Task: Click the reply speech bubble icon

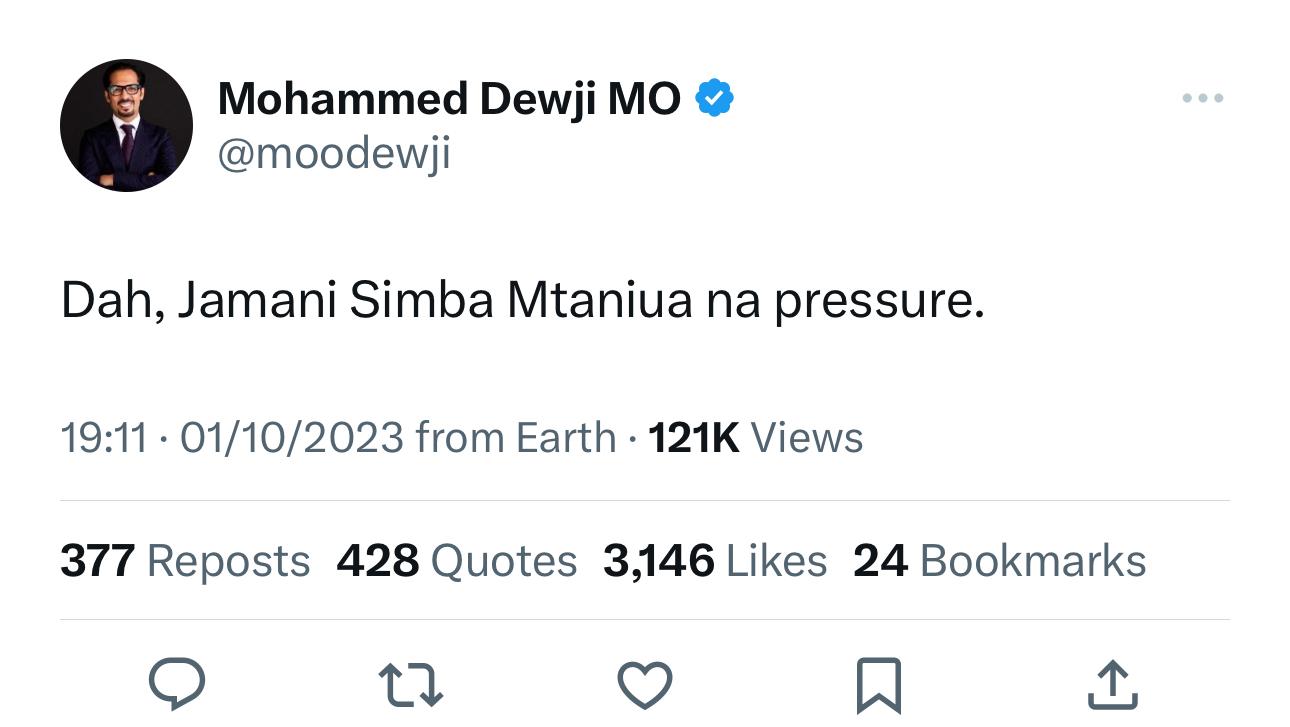Action: (177, 685)
